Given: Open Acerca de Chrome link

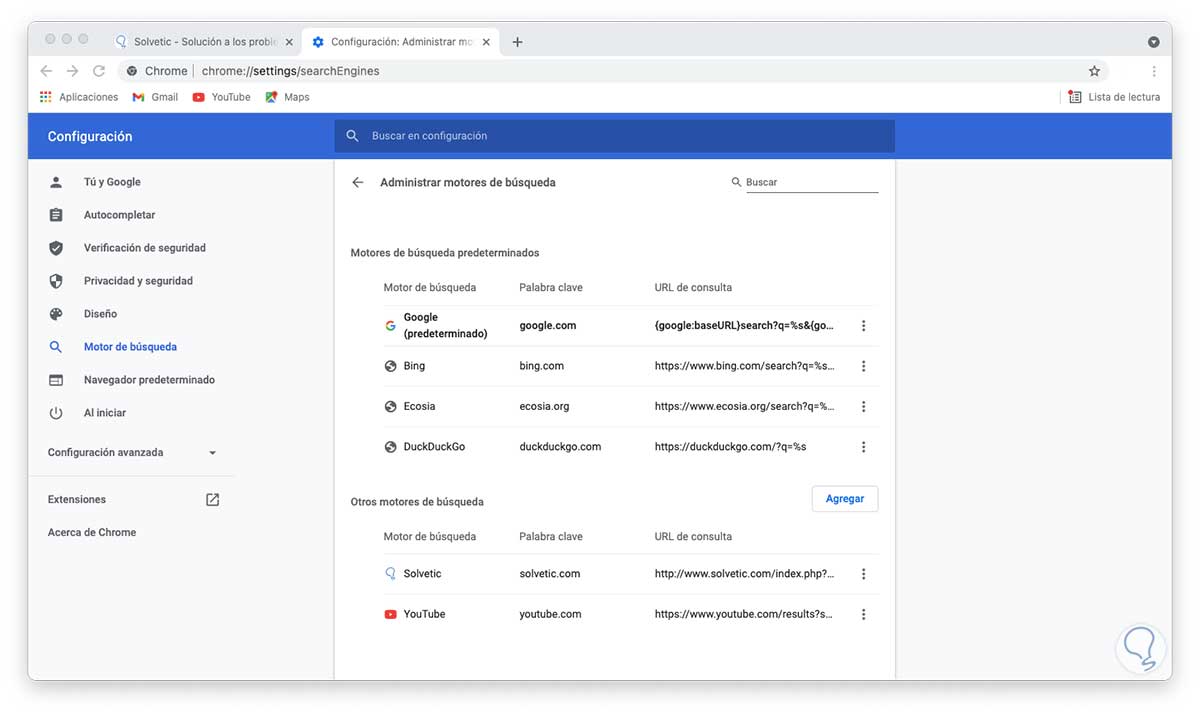Looking at the screenshot, I should tap(92, 532).
